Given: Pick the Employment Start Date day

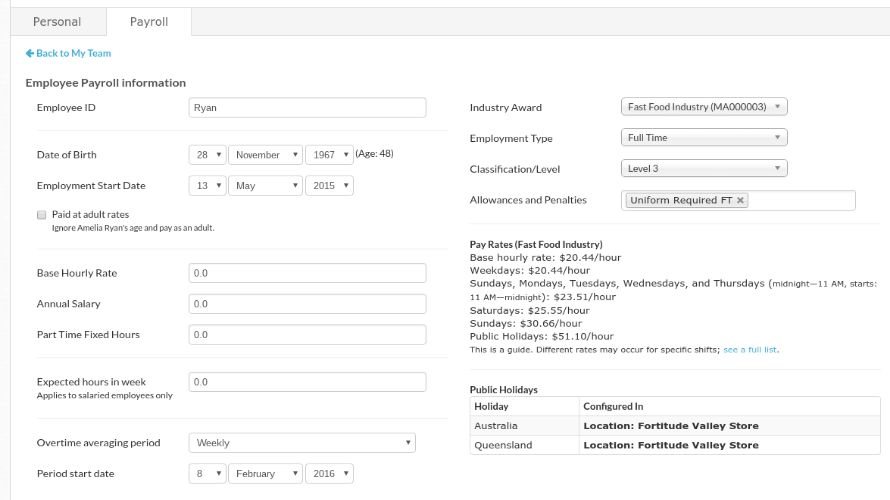Looking at the screenshot, I should (207, 186).
